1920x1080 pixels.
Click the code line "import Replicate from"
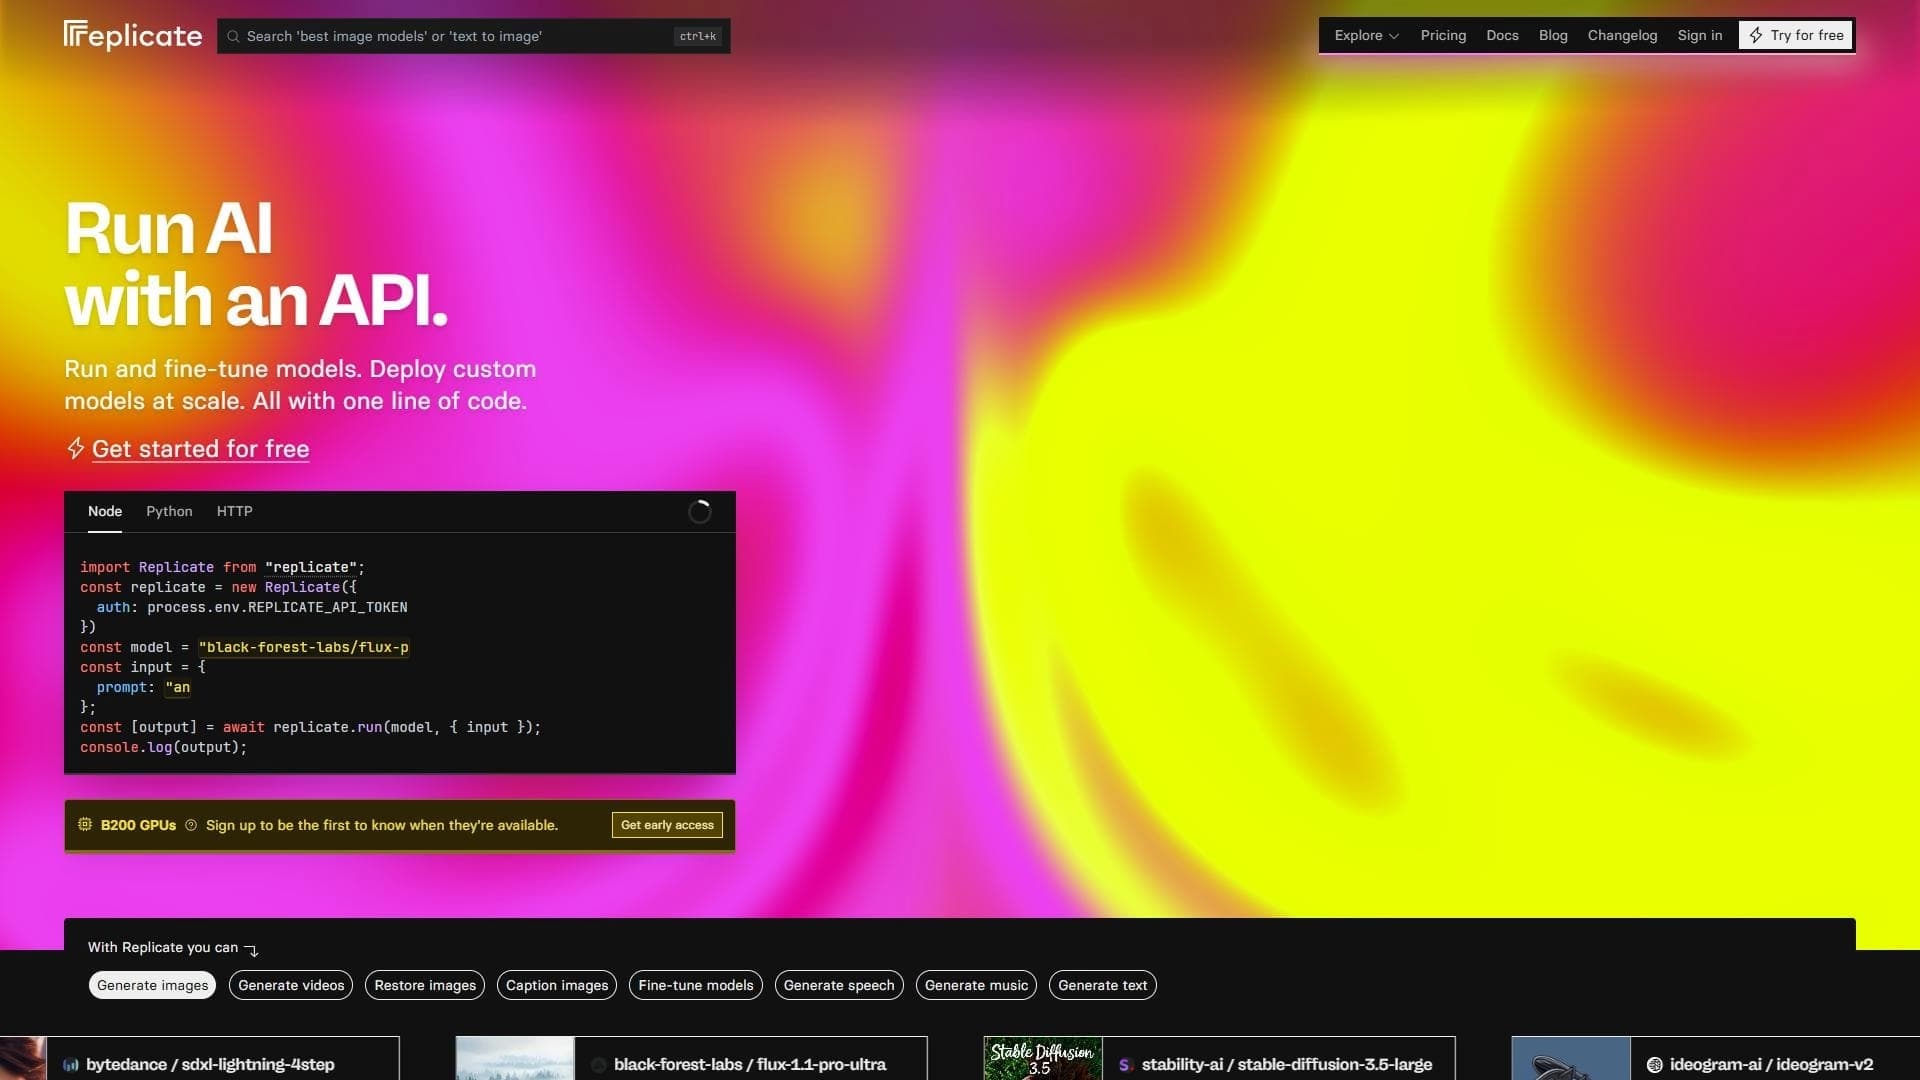222,567
